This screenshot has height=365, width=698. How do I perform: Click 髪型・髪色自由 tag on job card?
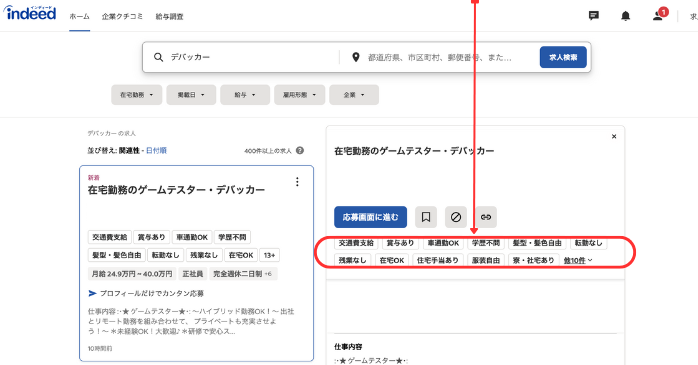pyautogui.click(x=117, y=255)
